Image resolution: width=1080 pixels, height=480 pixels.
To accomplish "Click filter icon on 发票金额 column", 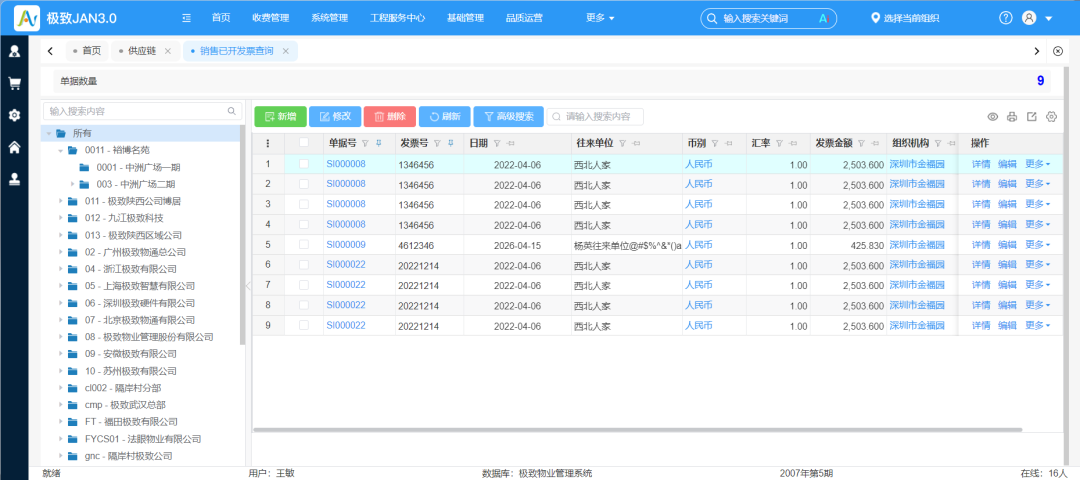I will pos(861,143).
